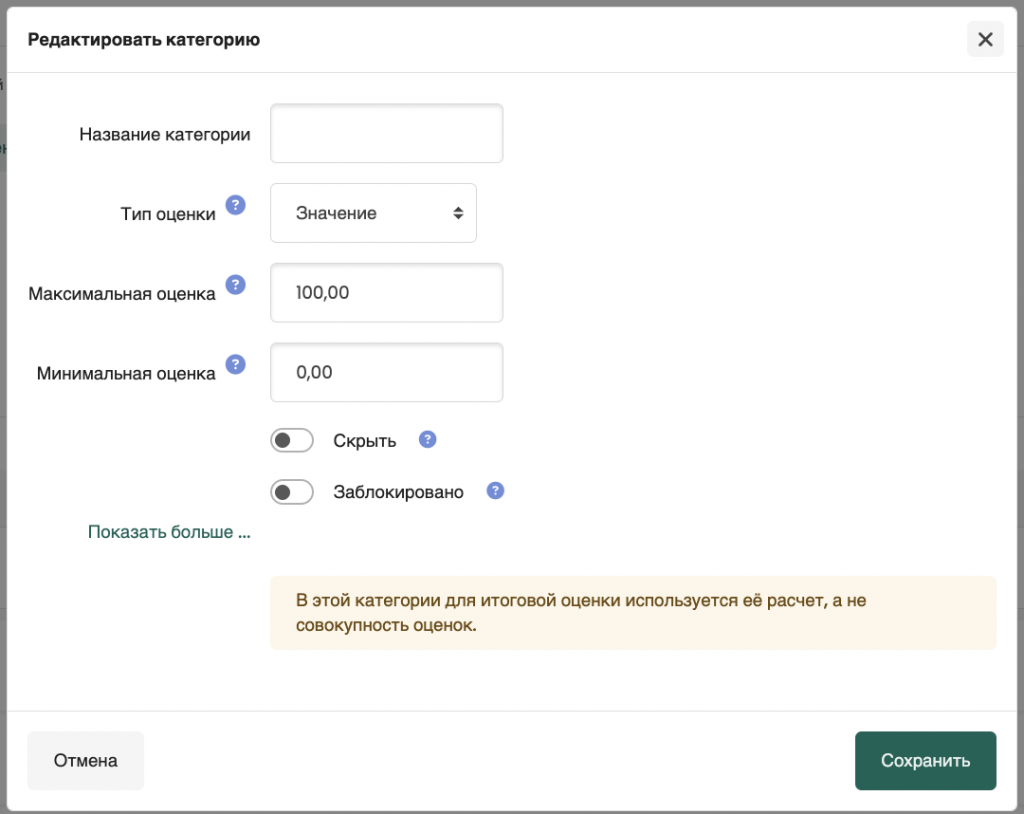The height and width of the screenshot is (814, 1024).
Task: Click the yellow category calculation notice
Action: (x=632, y=613)
